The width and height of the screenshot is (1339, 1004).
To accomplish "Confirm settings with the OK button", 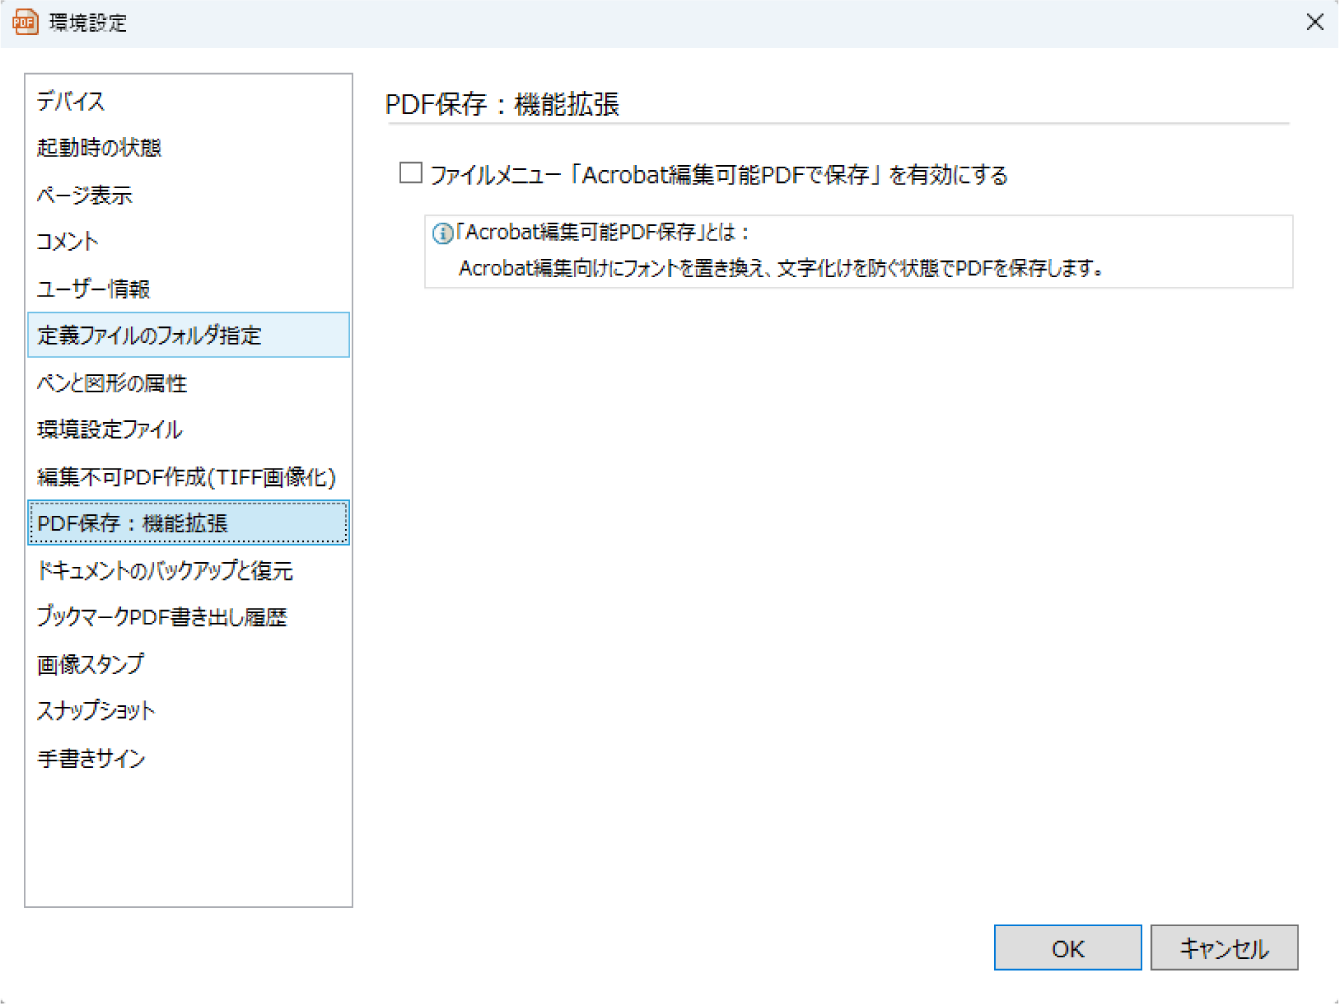I will pyautogui.click(x=1067, y=948).
